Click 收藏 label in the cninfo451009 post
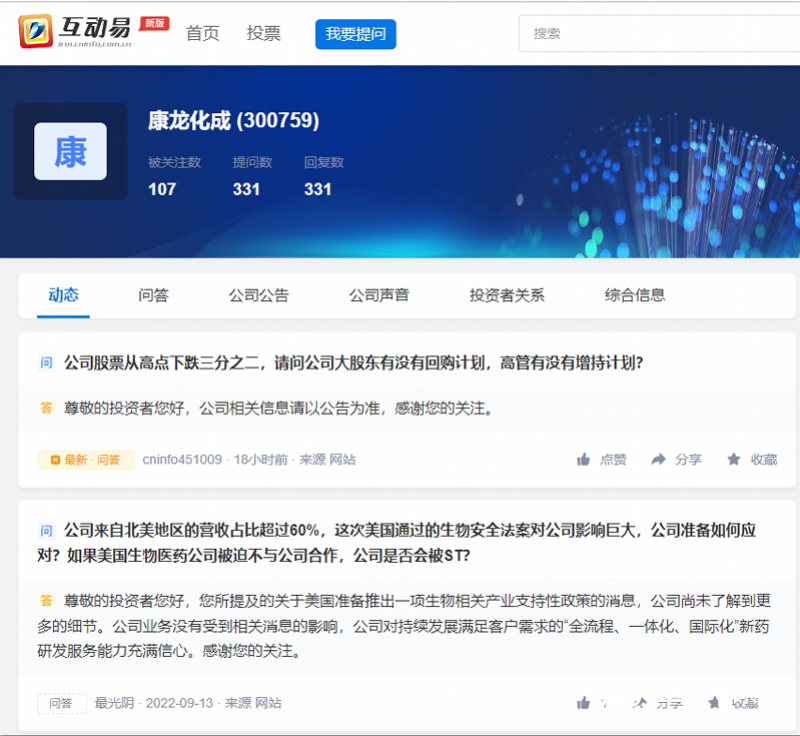This screenshot has width=800, height=736. (x=764, y=460)
